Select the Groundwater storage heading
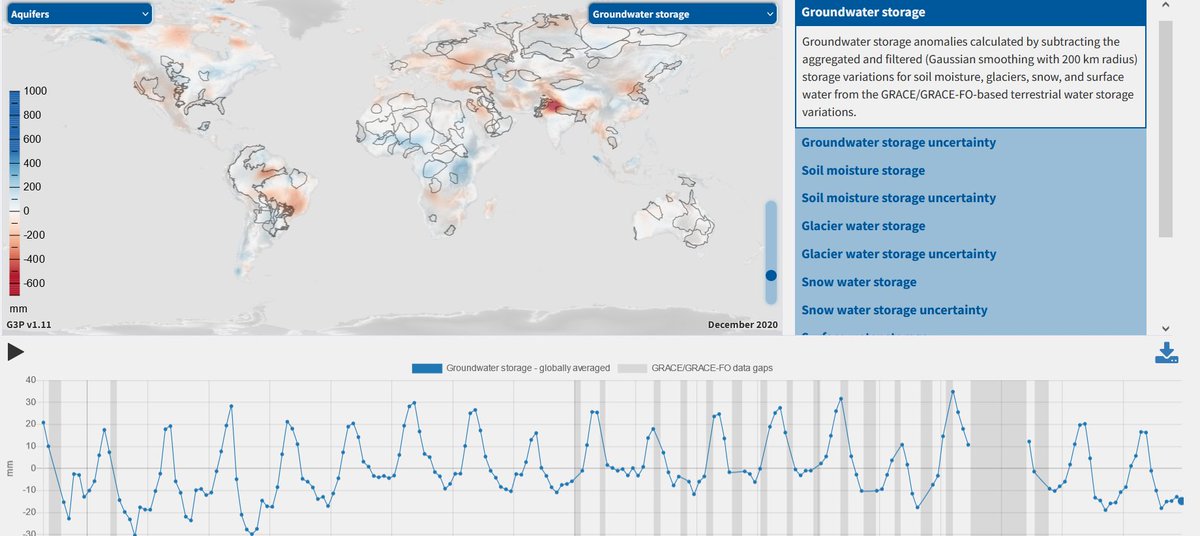1200x536 pixels. [x=970, y=13]
